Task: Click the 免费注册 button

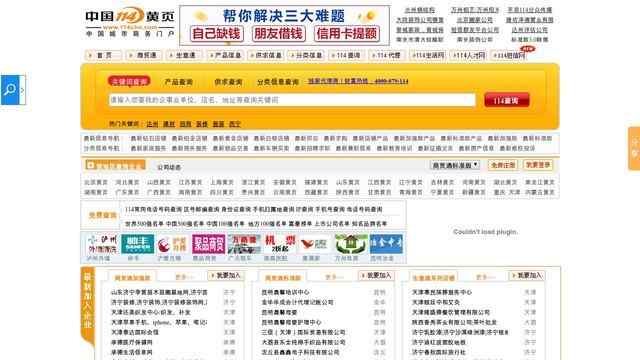Action: (x=502, y=165)
